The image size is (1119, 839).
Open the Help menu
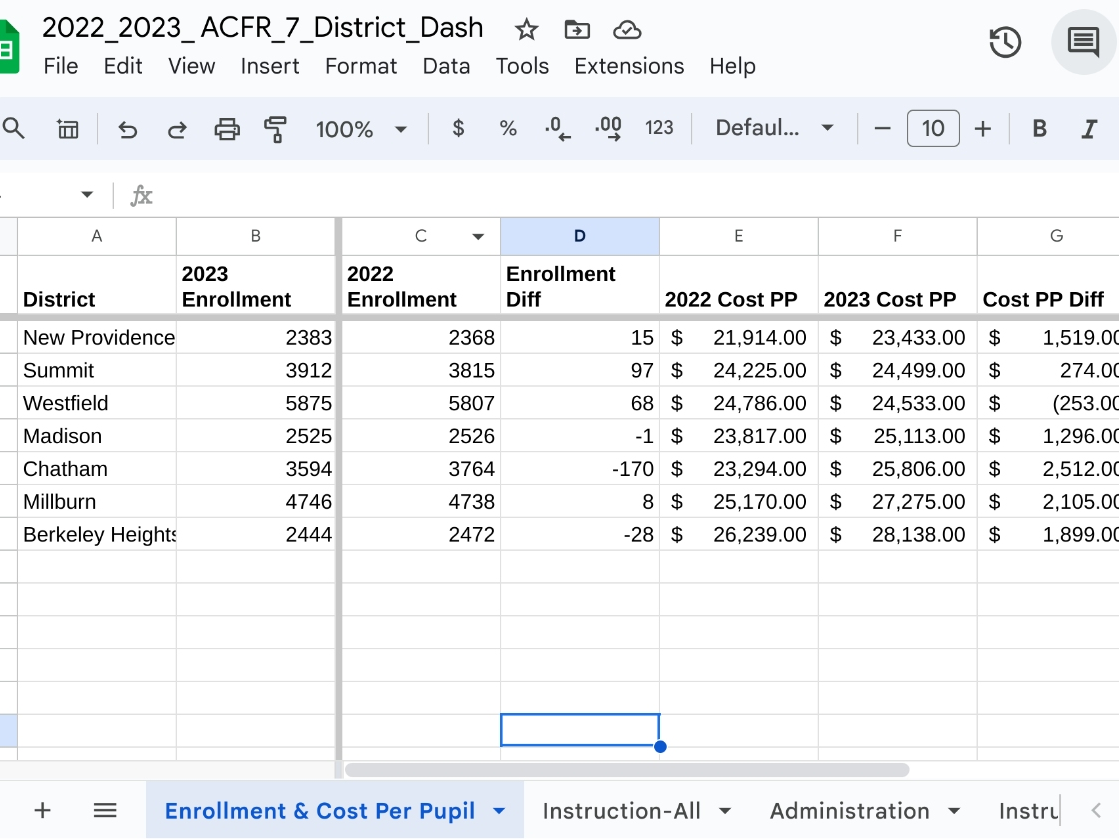tap(732, 66)
